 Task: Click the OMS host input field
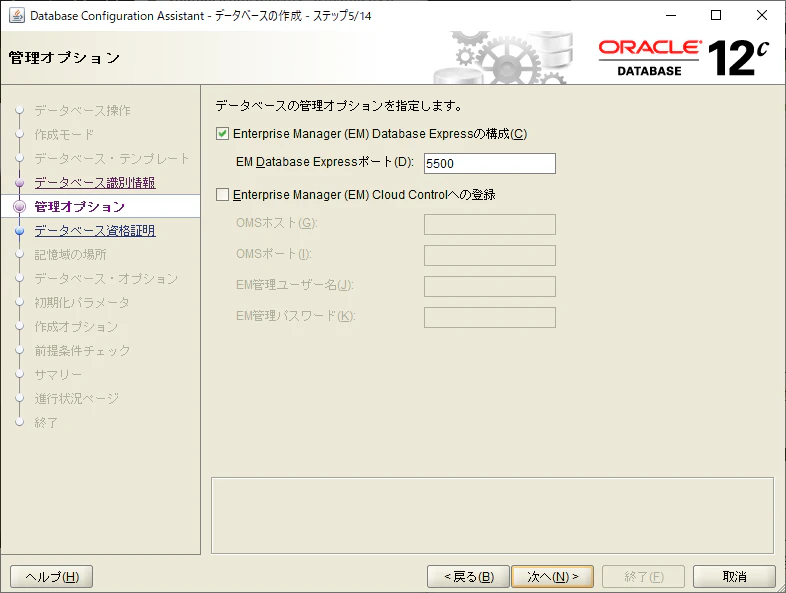[x=489, y=224]
